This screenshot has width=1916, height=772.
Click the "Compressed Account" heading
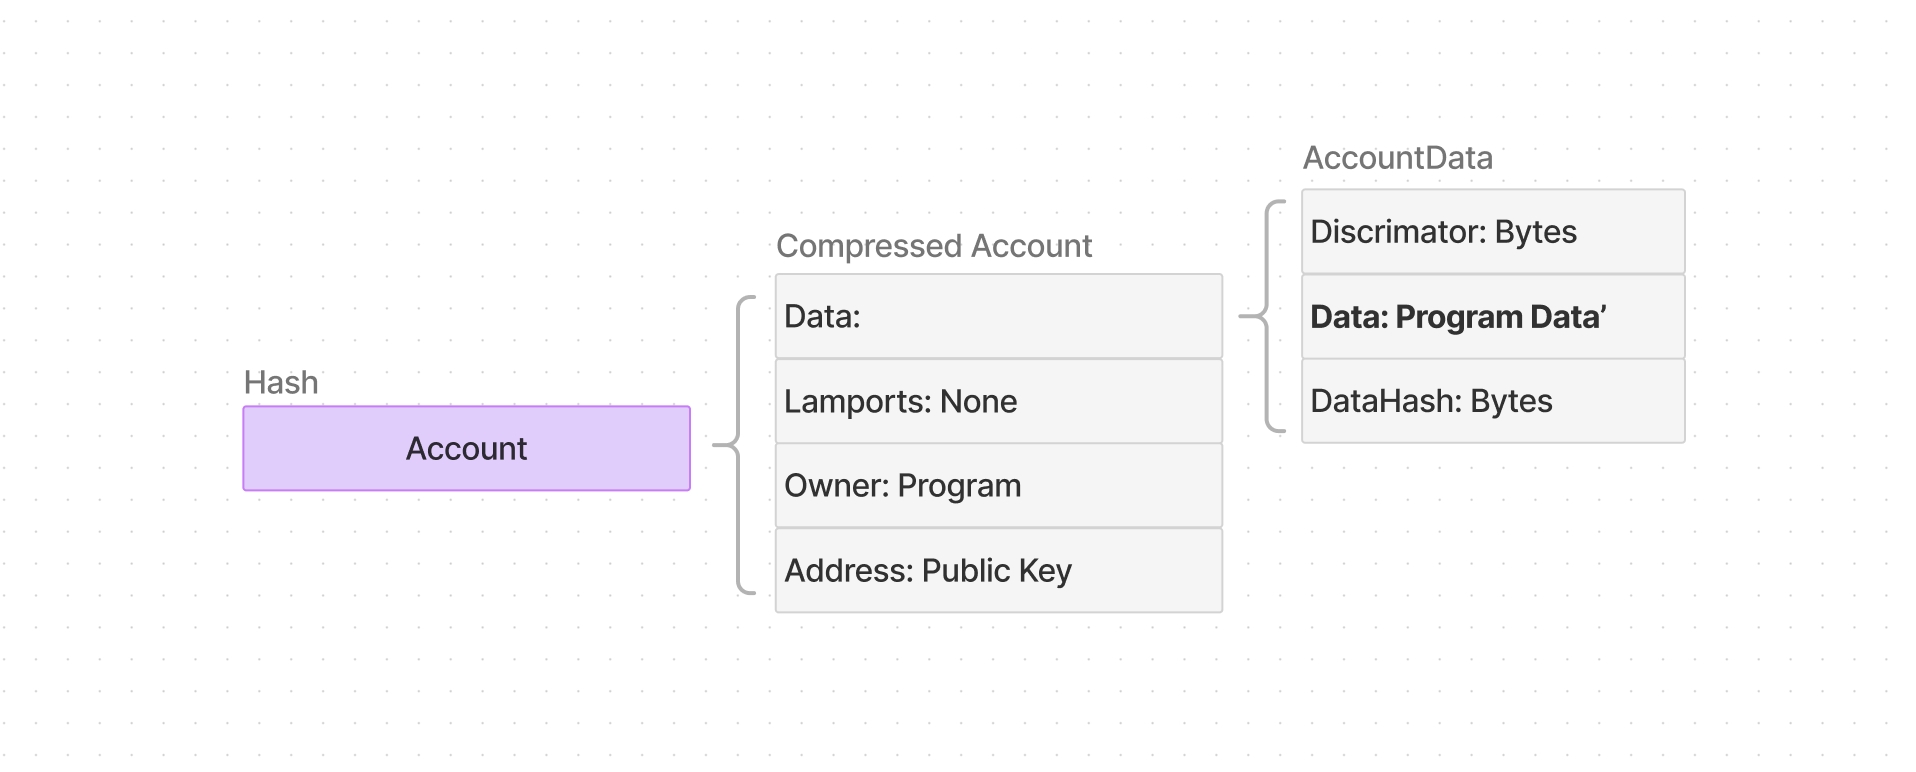click(934, 246)
